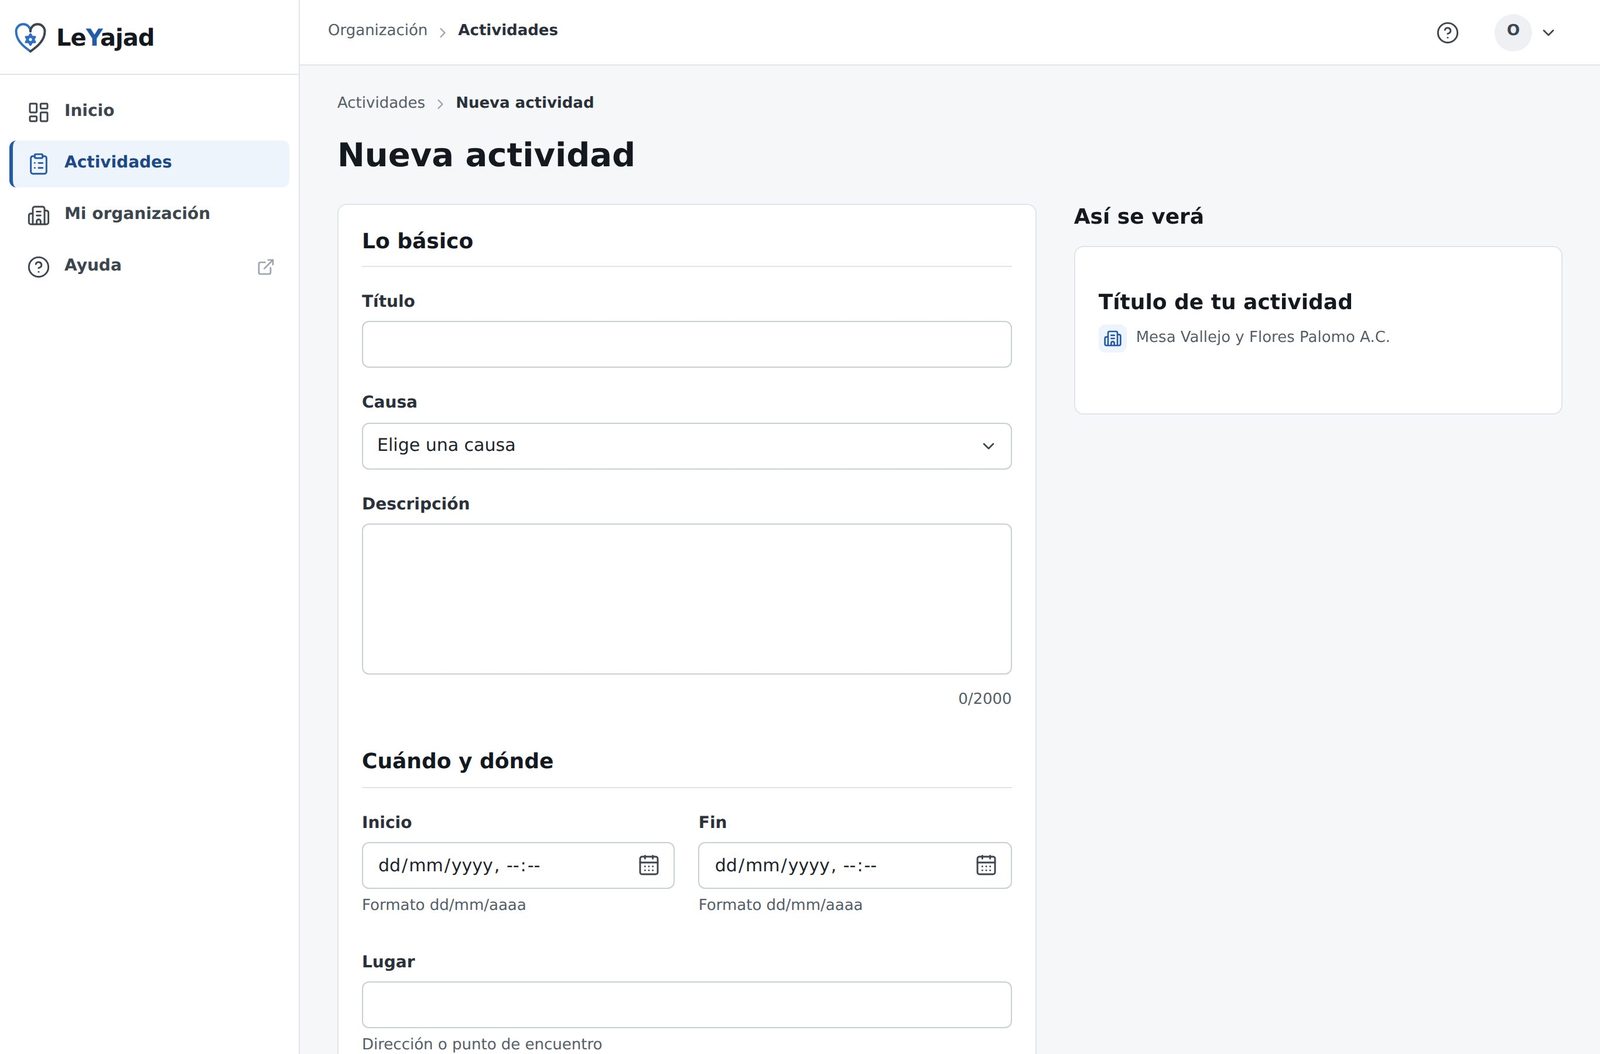This screenshot has height=1054, width=1600.
Task: Click the Formato dd/mm/aaaa hint under Fin
Action: [x=780, y=904]
